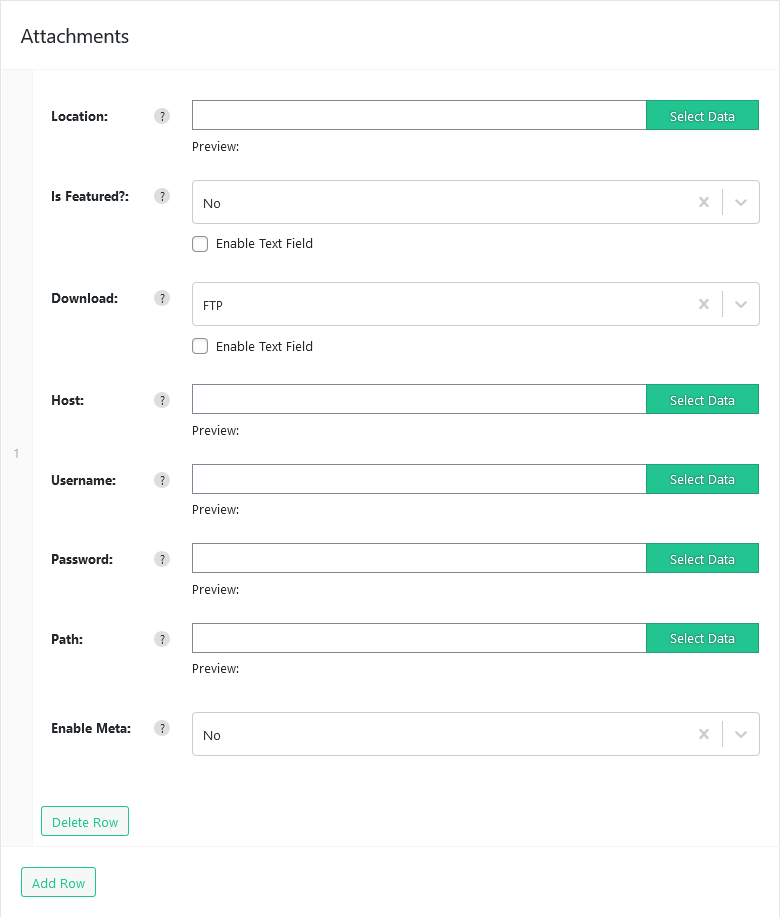Open the Download dropdown chevron

click(x=741, y=304)
